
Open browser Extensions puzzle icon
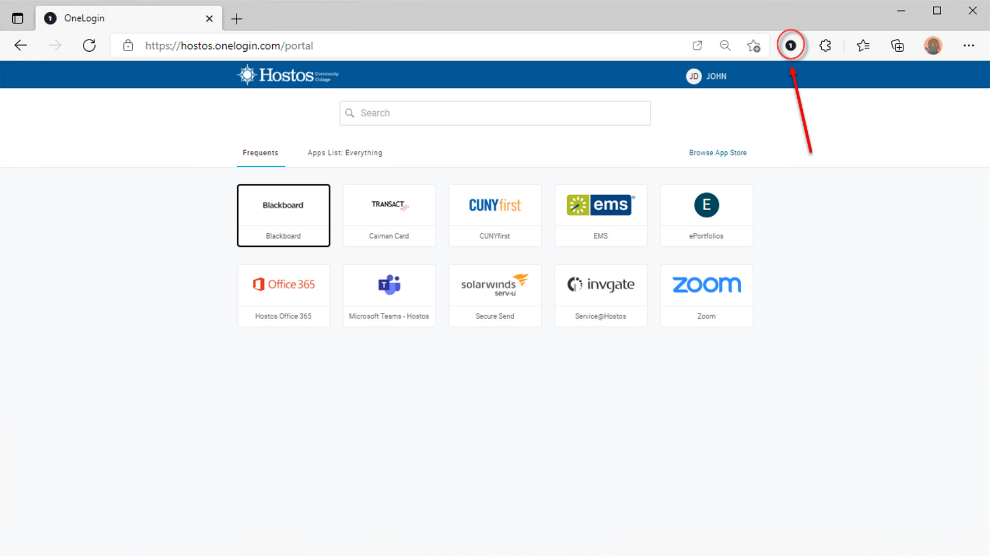pyautogui.click(x=825, y=46)
